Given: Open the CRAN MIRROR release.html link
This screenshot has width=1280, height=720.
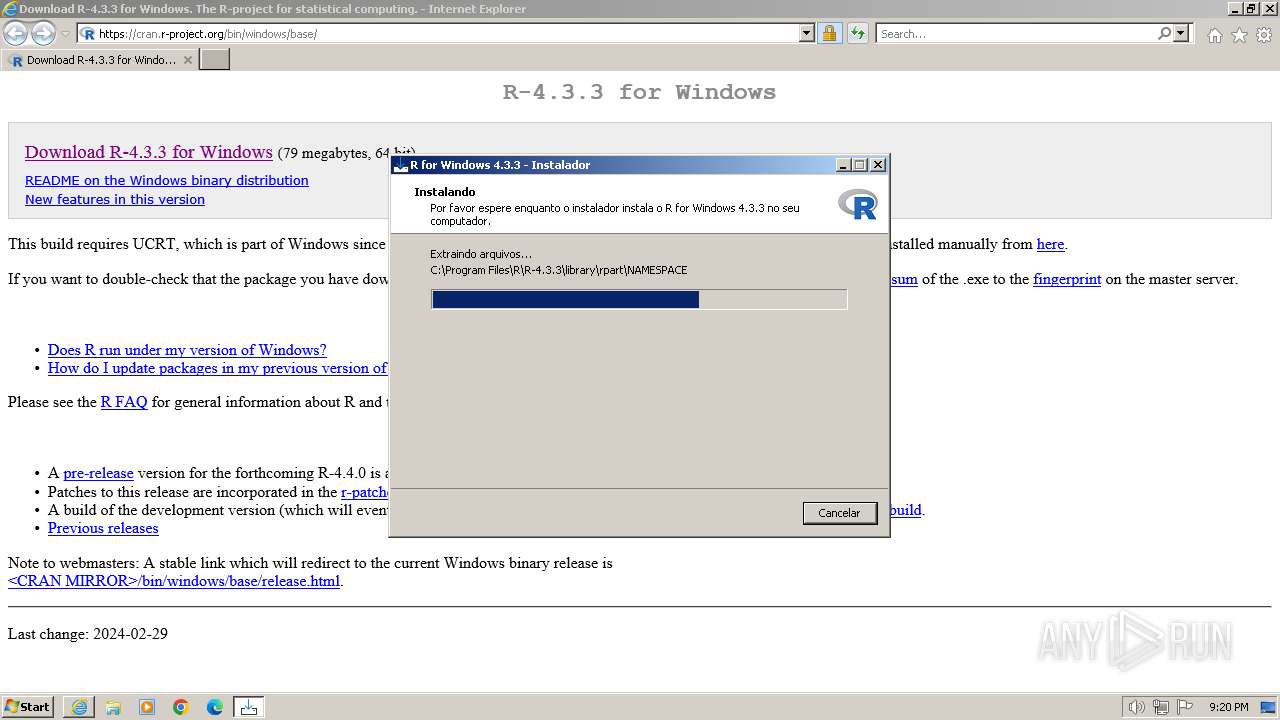Looking at the screenshot, I should coord(174,581).
